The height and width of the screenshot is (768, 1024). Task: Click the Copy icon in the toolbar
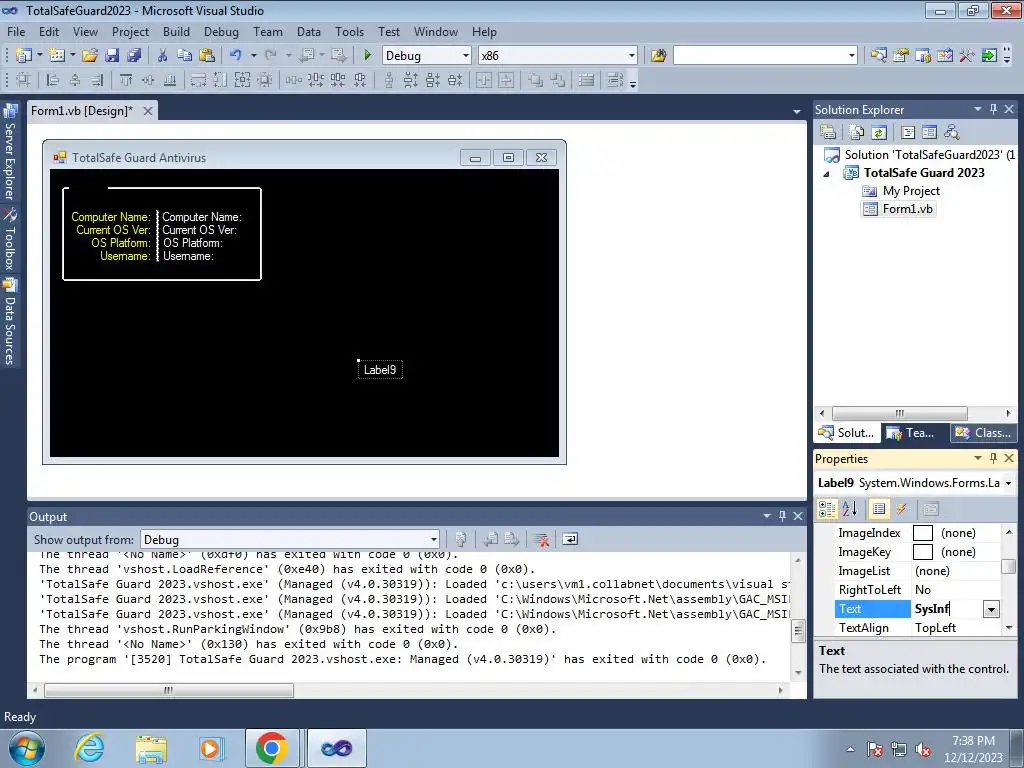tap(185, 56)
